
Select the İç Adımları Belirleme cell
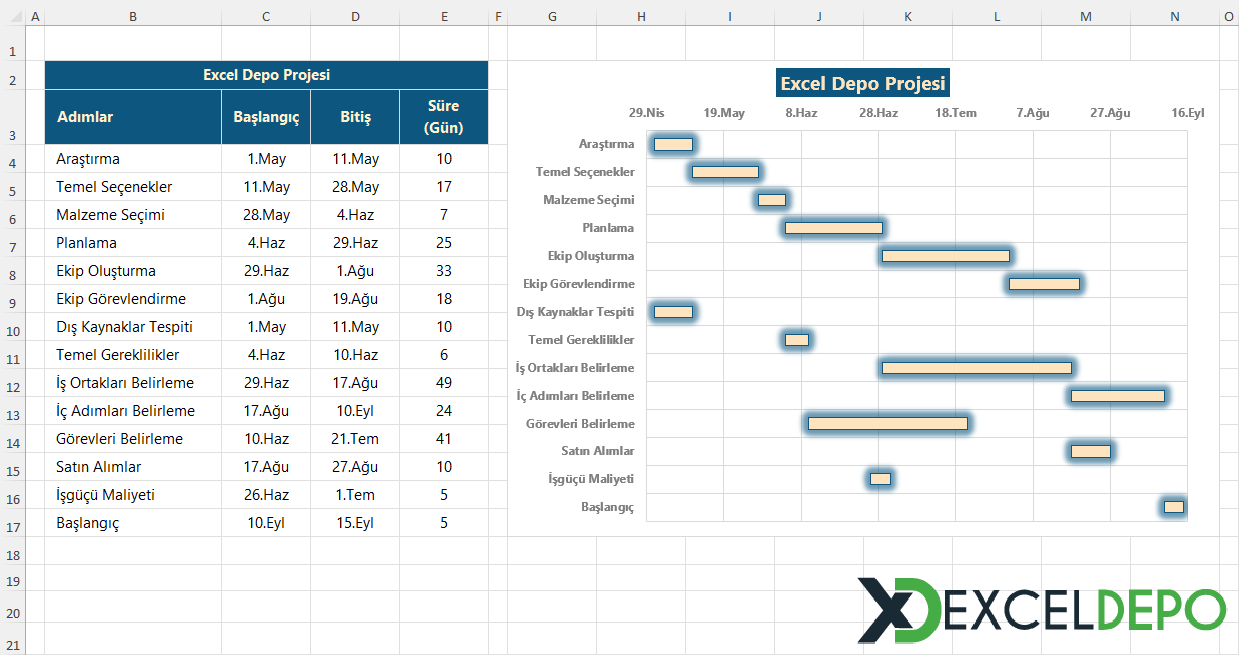pos(133,411)
